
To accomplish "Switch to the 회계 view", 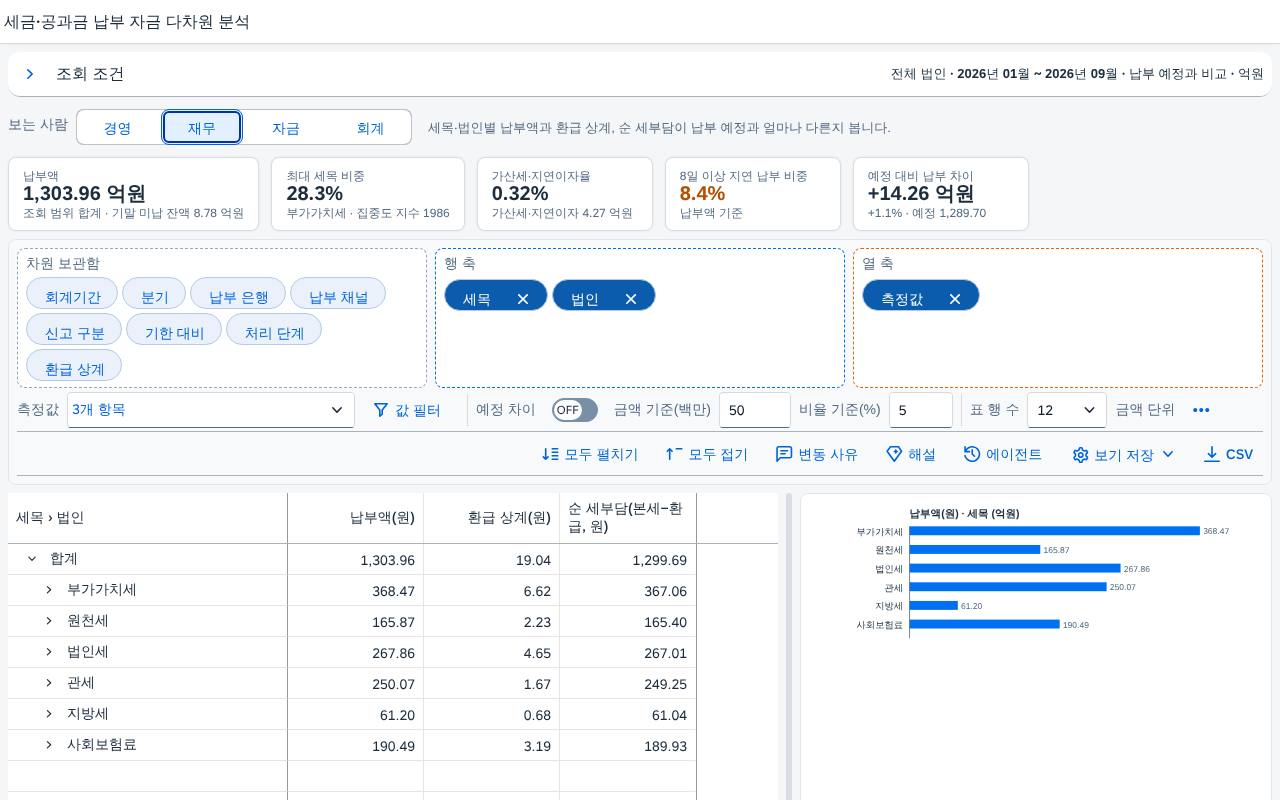I will click(x=370, y=127).
